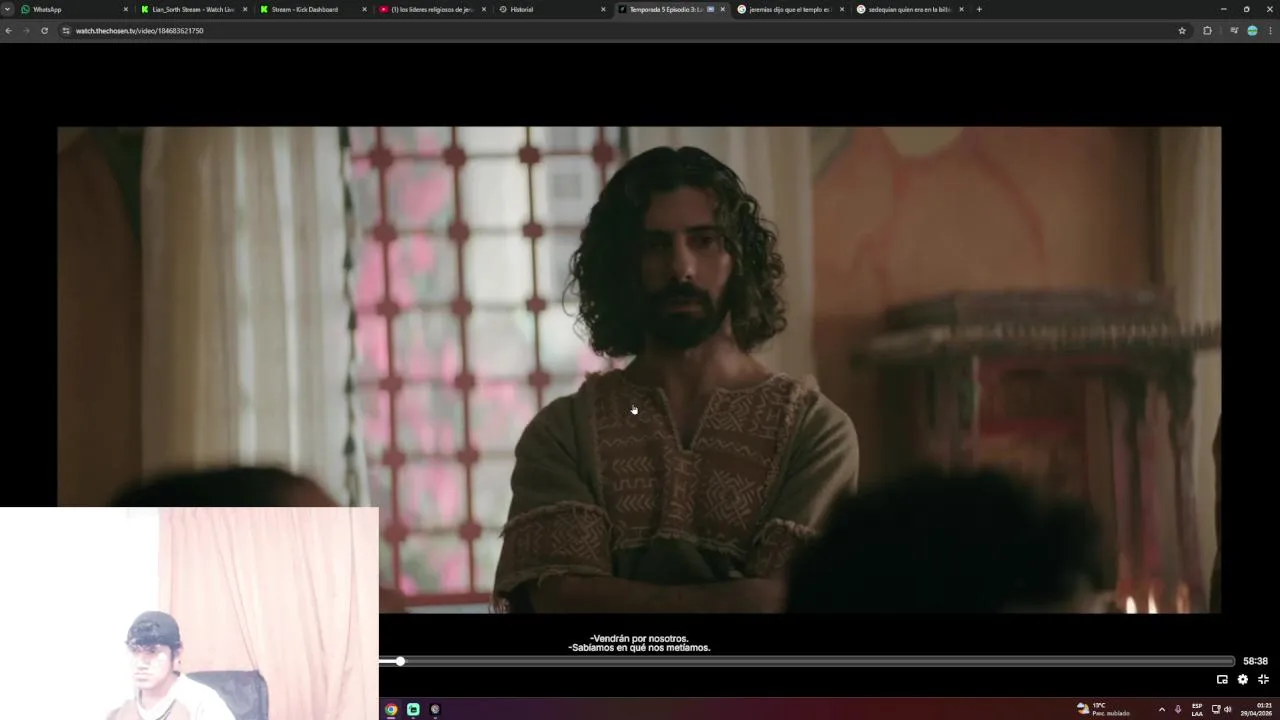Reload the current page
Image resolution: width=1280 pixels, height=720 pixels.
click(44, 31)
